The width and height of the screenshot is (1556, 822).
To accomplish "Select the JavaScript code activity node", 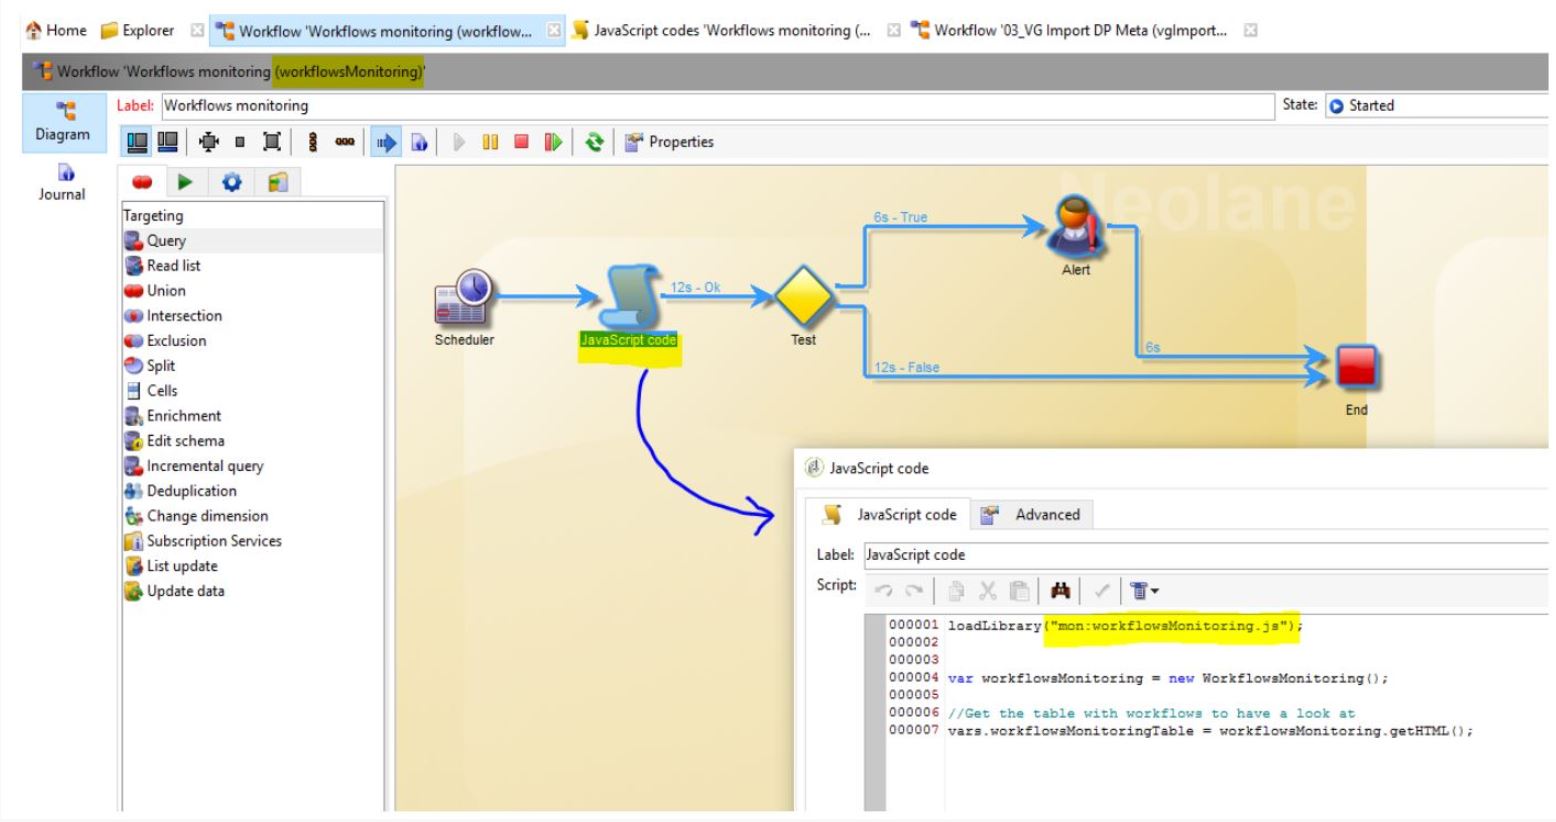I will point(629,297).
